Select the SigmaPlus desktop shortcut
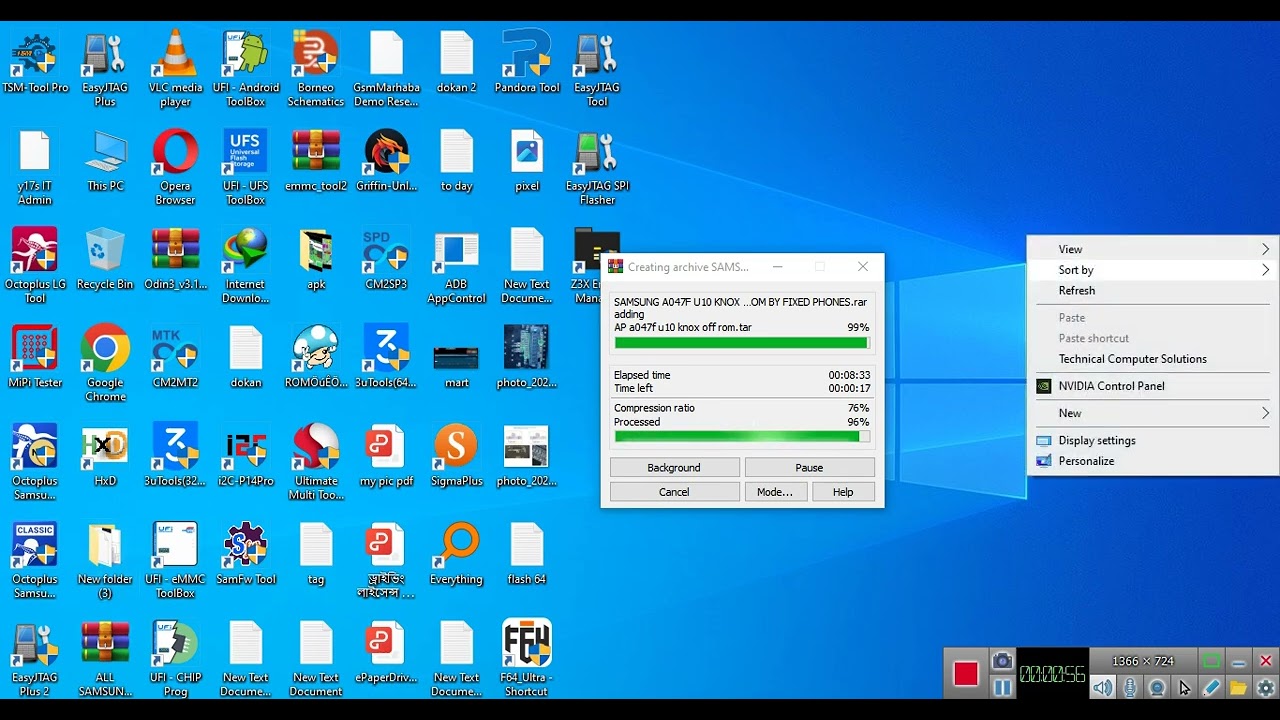Screen dimensions: 1280x720 click(x=456, y=456)
